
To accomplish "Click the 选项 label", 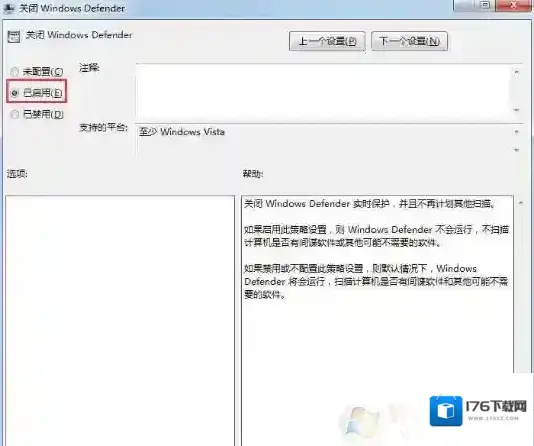I will (x=17, y=174).
